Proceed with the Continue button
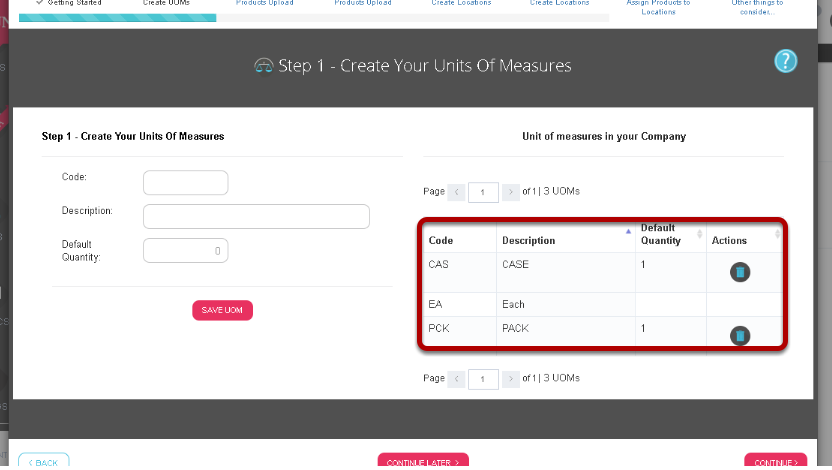This screenshot has height=470, width=832. pos(776,462)
